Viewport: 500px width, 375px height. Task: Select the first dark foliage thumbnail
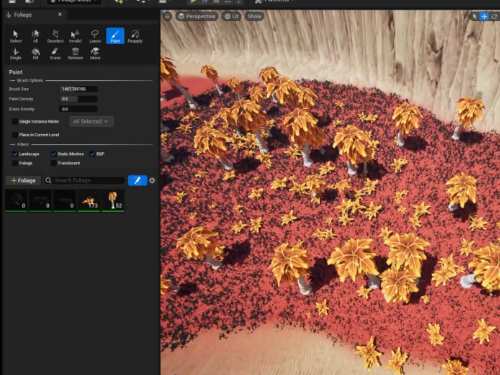(16, 200)
